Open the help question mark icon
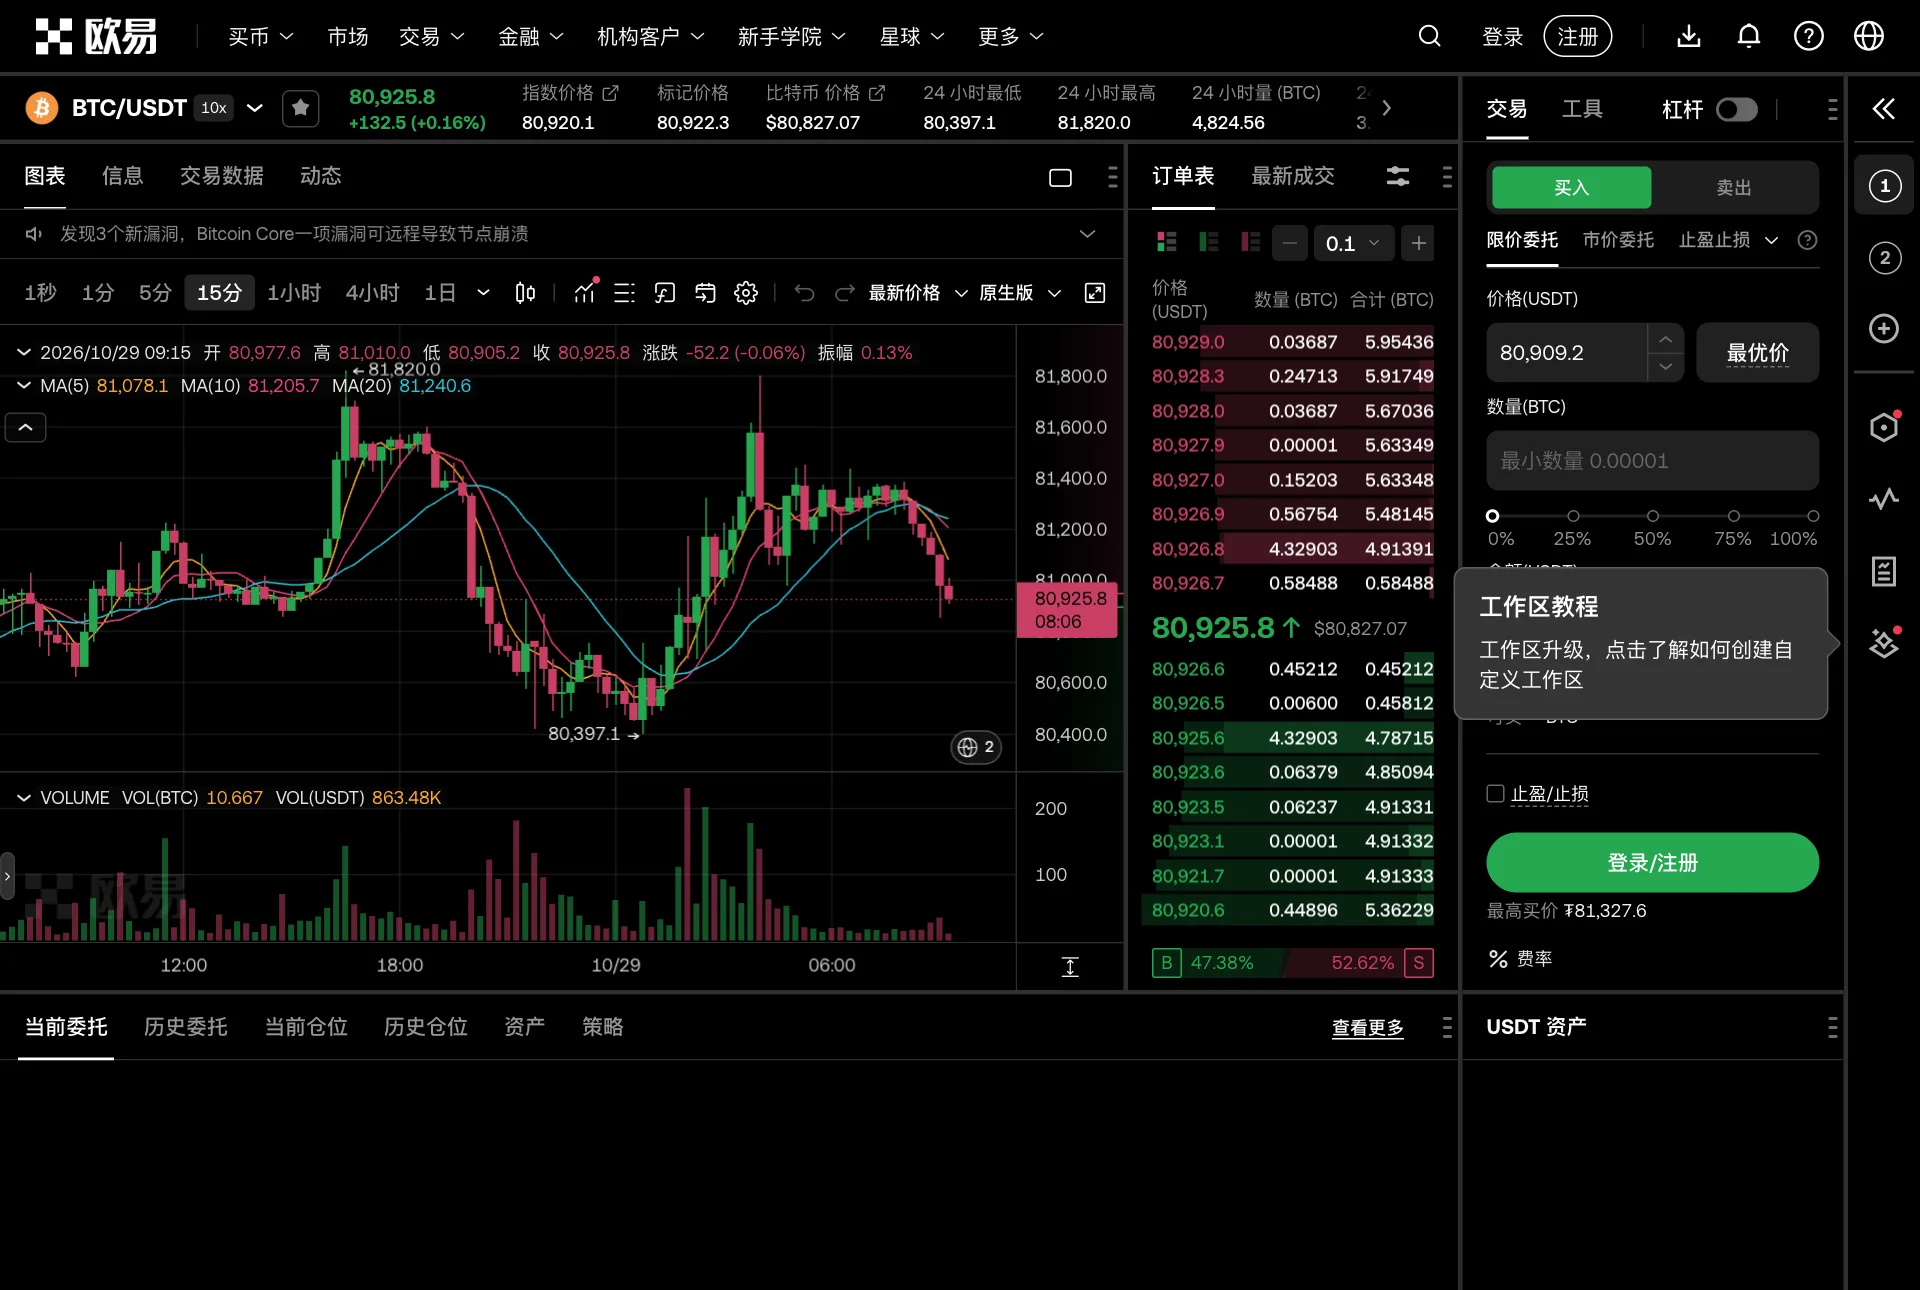The width and height of the screenshot is (1920, 1290). pos(1808,37)
